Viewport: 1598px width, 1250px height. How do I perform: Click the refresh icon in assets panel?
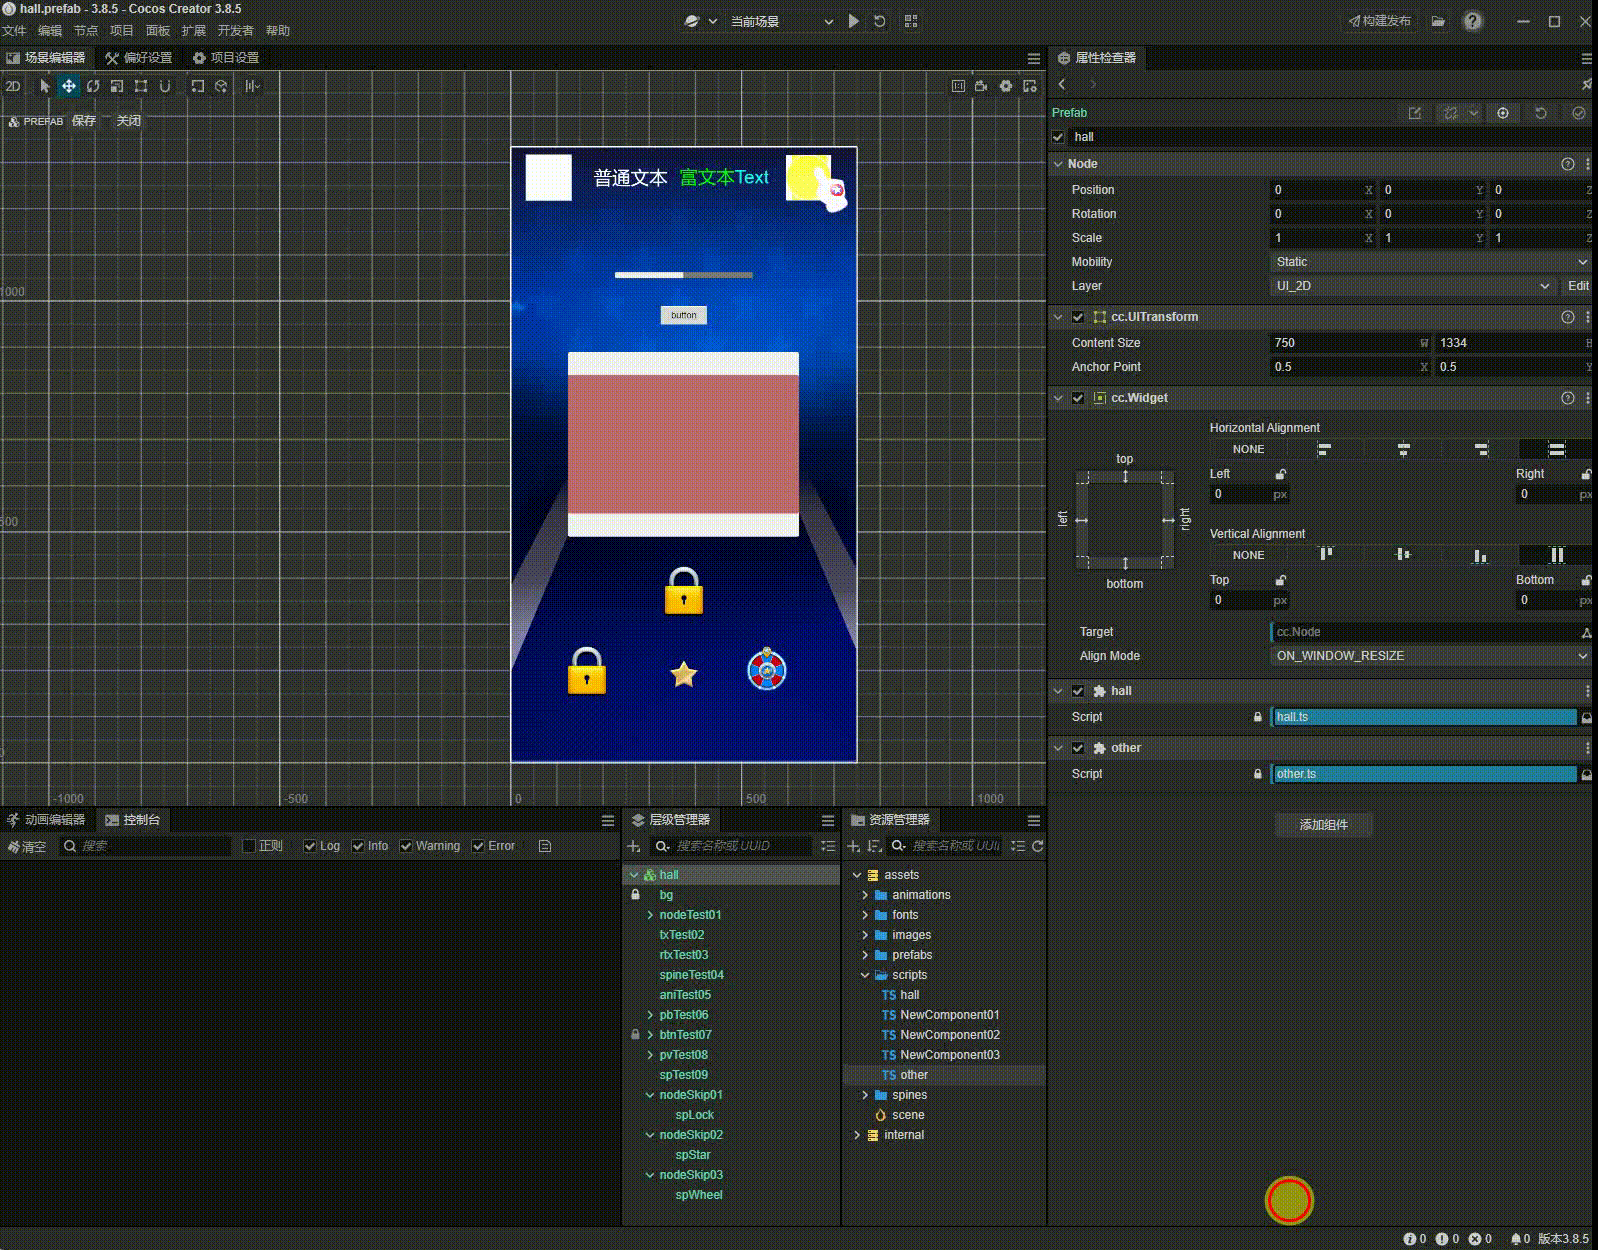(1037, 846)
